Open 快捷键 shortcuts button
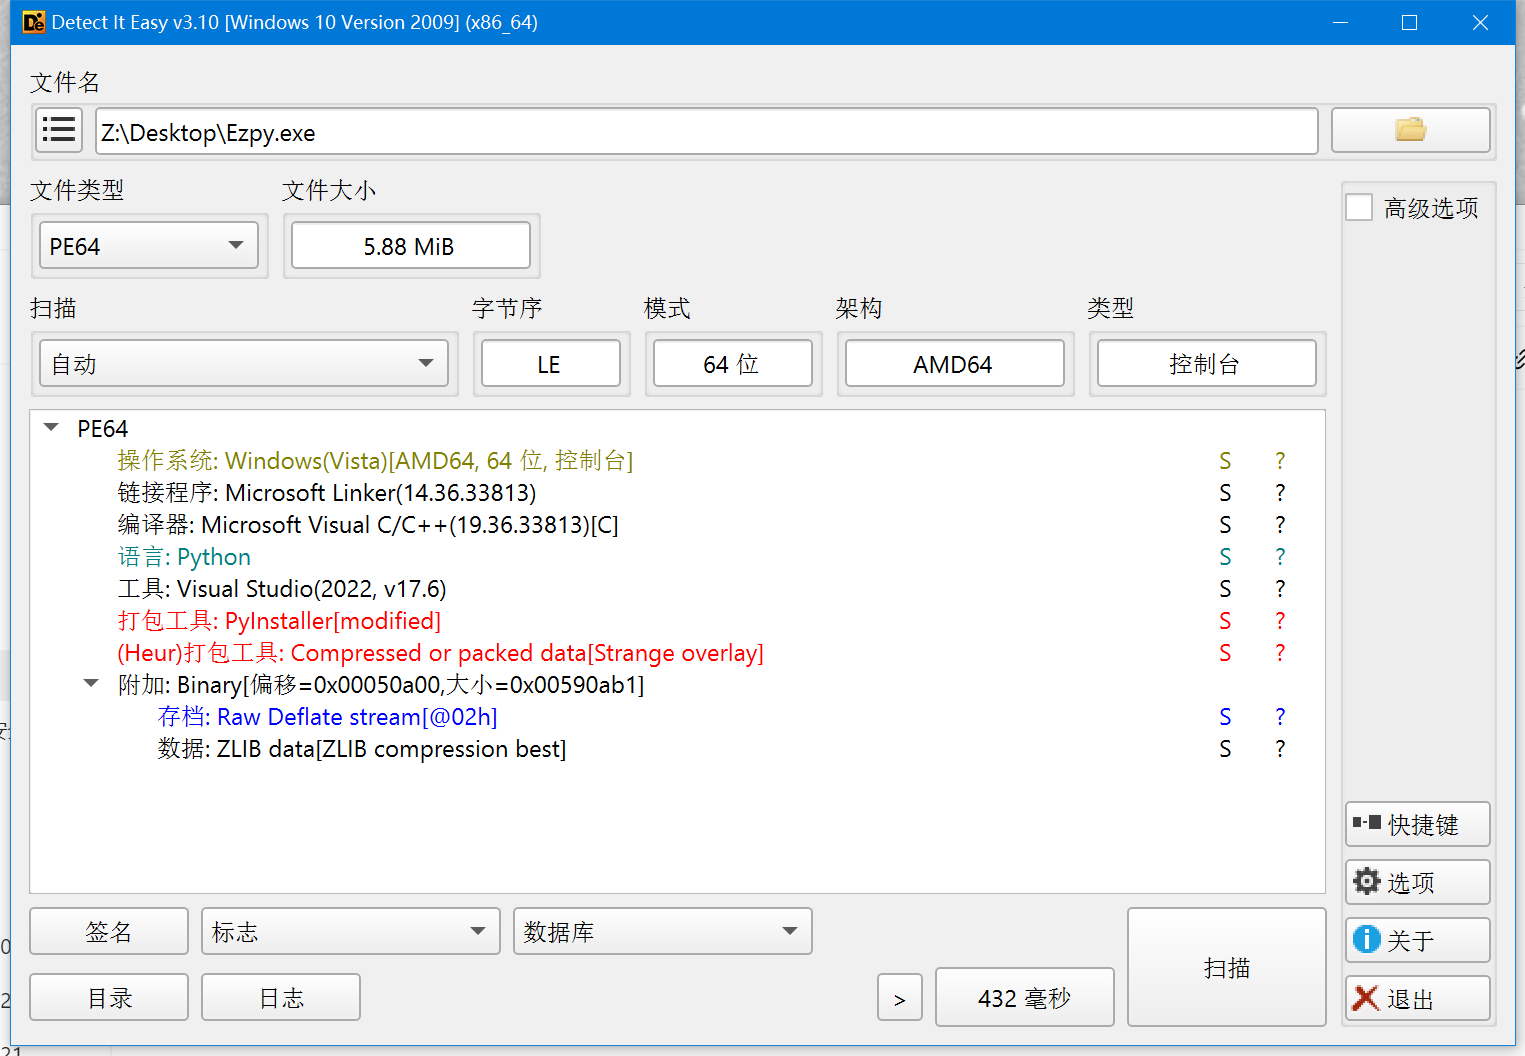 (x=1418, y=824)
